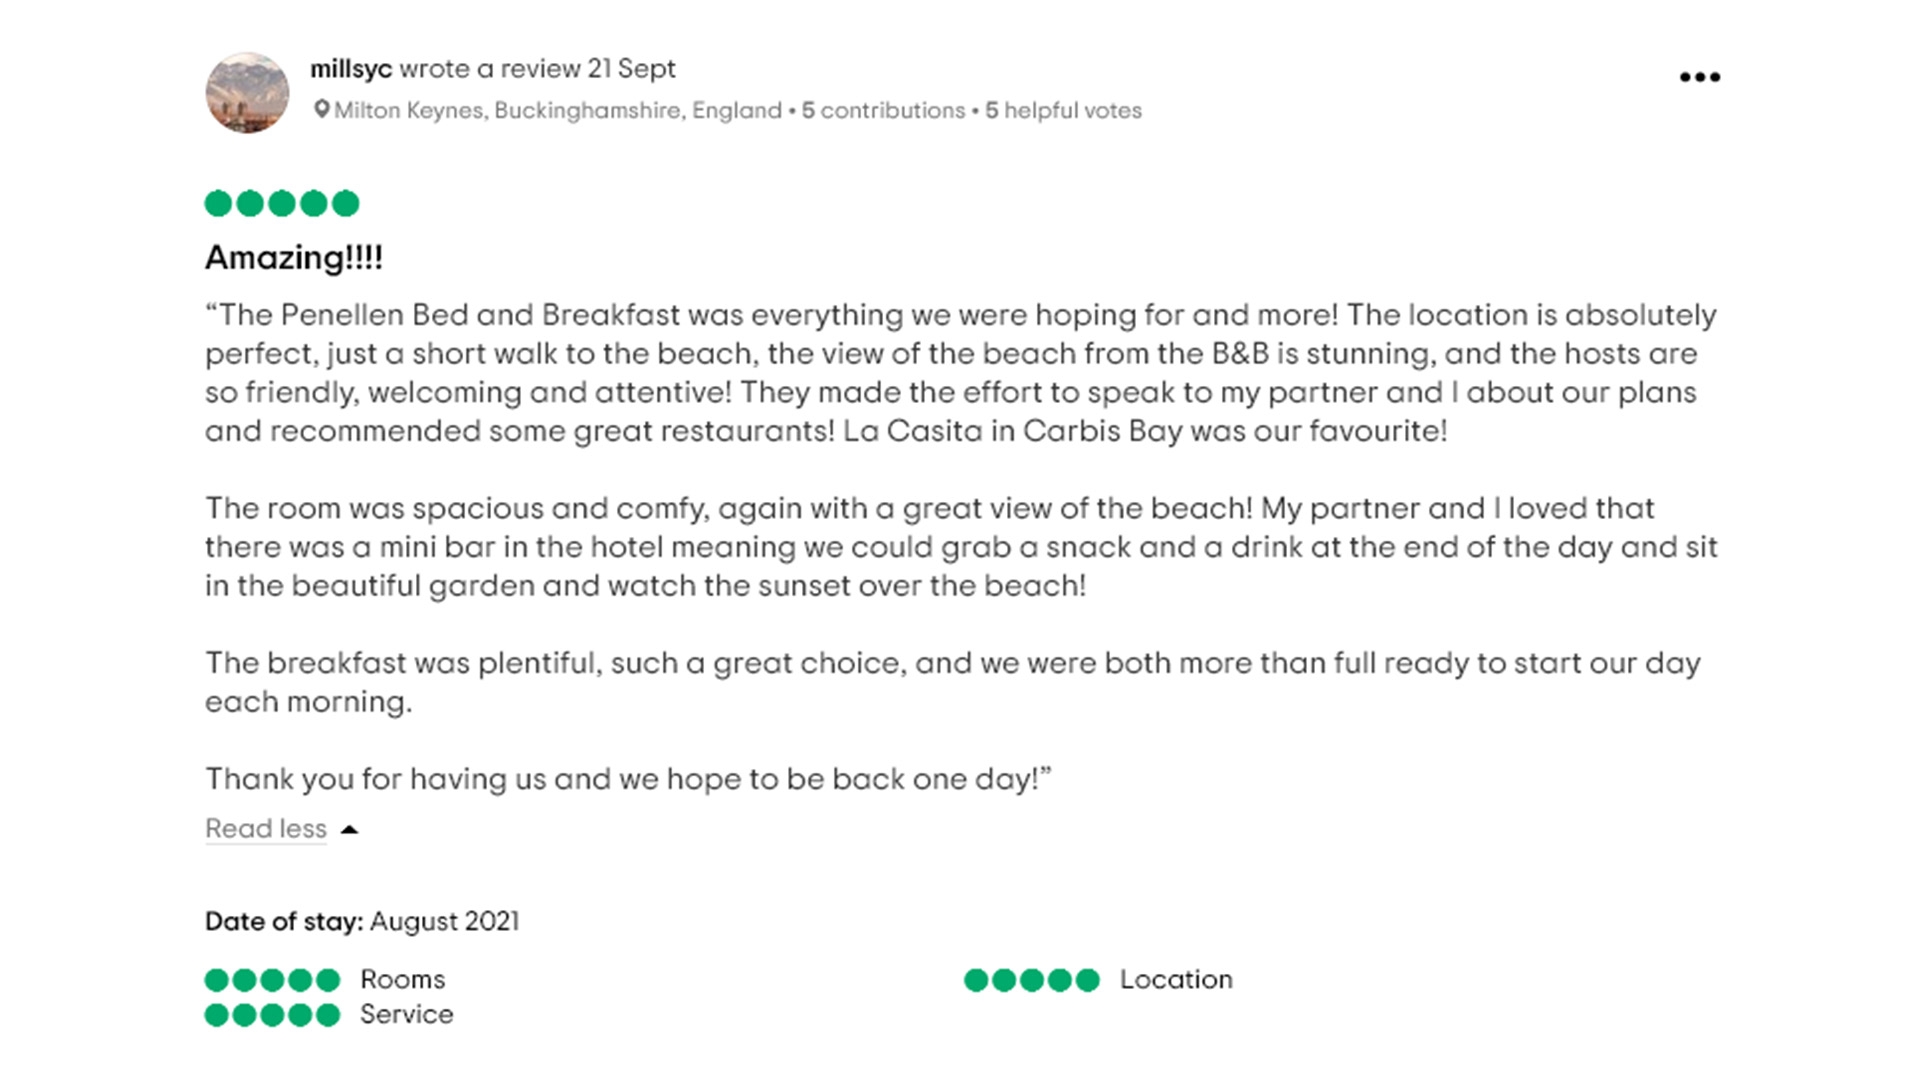Select the Amazing!!!! review title
The height and width of the screenshot is (1080, 1920).
[294, 258]
